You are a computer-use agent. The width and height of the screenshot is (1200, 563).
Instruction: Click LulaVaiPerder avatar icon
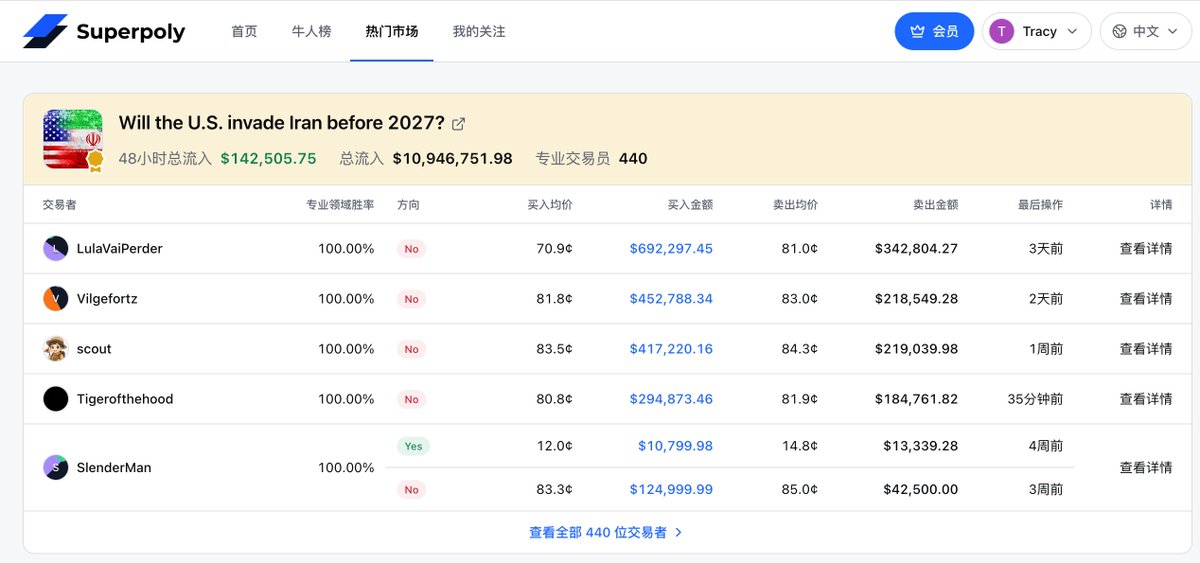tap(55, 248)
